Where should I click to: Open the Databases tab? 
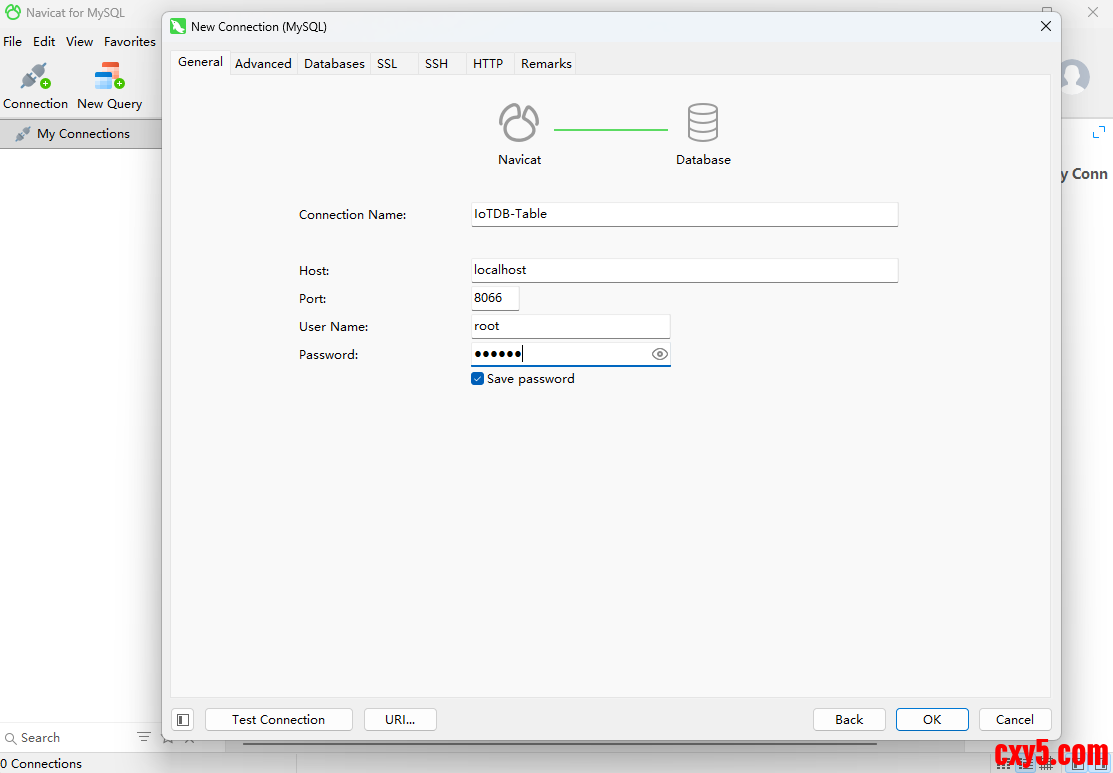tap(334, 64)
